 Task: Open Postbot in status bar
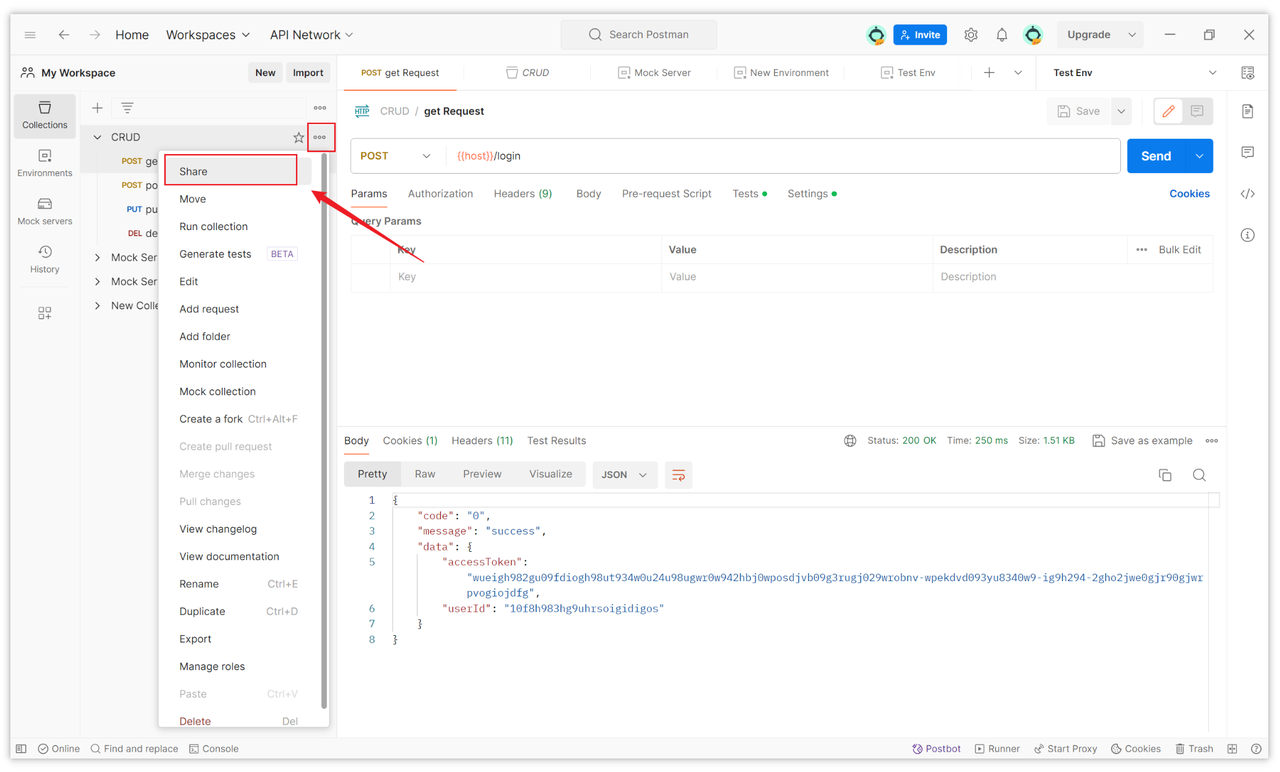(937, 749)
